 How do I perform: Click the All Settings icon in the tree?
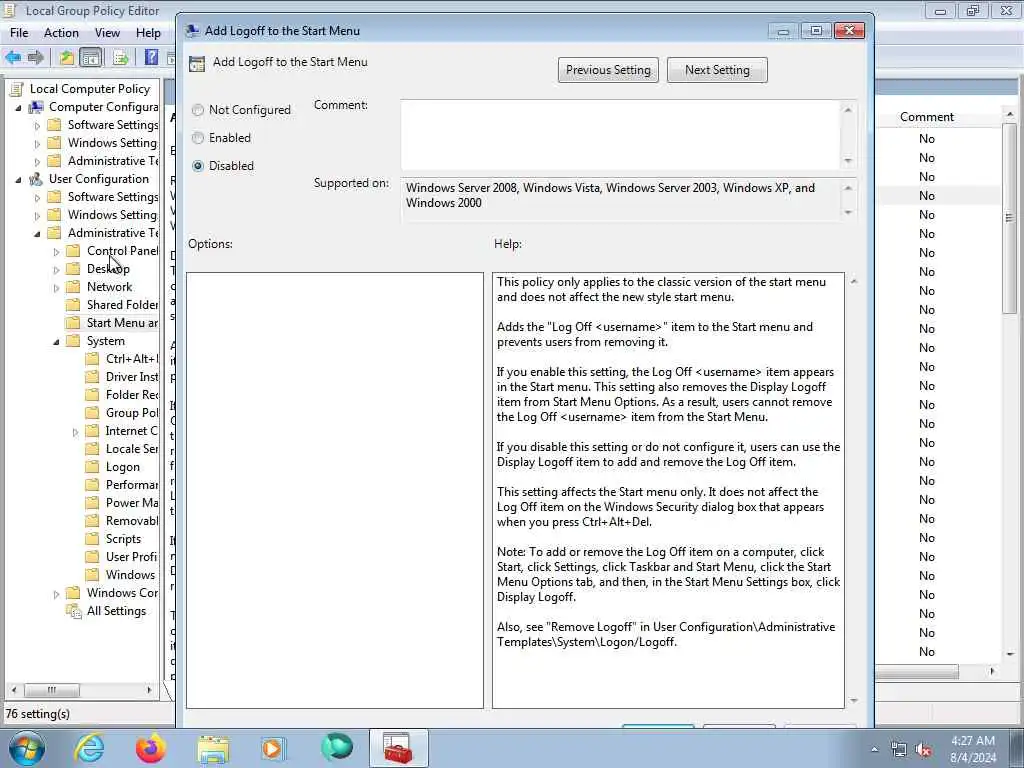(74, 611)
